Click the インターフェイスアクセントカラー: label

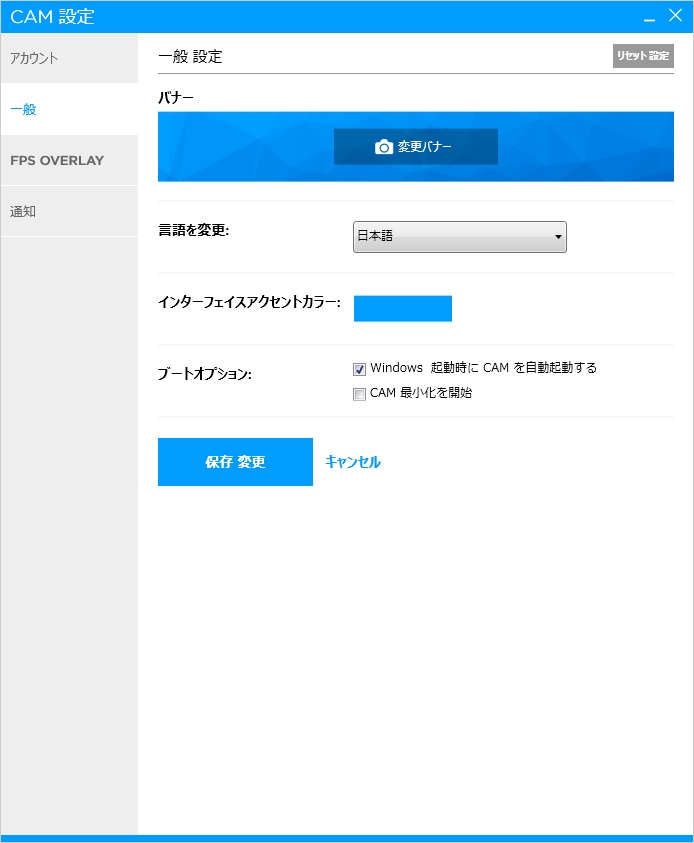[x=249, y=302]
